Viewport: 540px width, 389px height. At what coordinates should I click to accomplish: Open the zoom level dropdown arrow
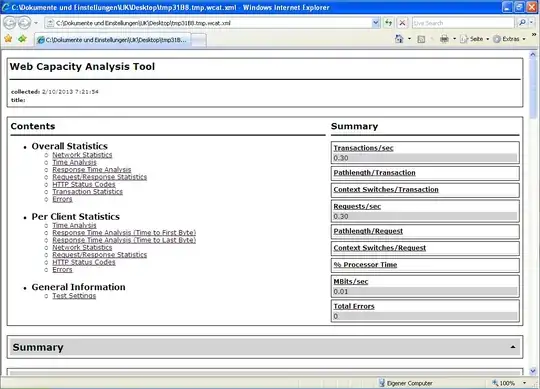pyautogui.click(x=525, y=383)
